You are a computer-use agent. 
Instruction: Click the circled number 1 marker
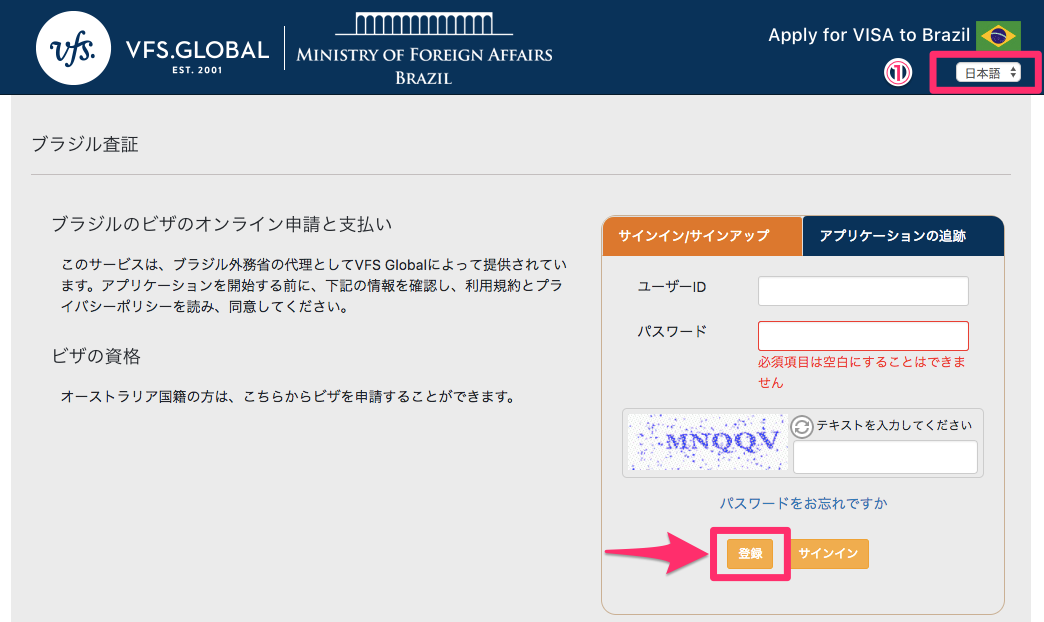coord(898,72)
